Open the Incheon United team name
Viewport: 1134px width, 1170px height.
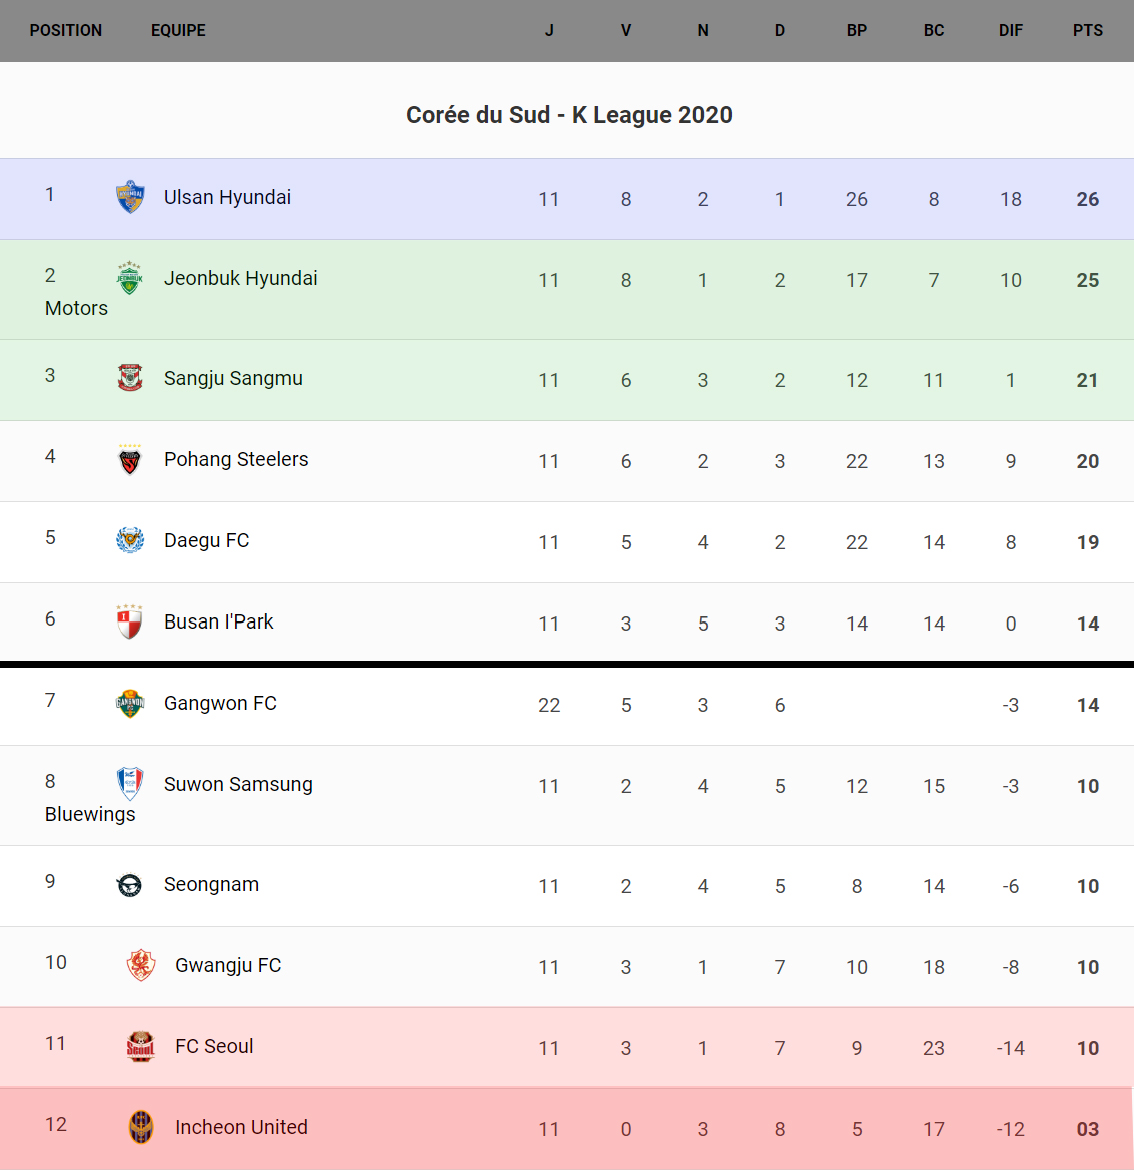pos(241,1127)
